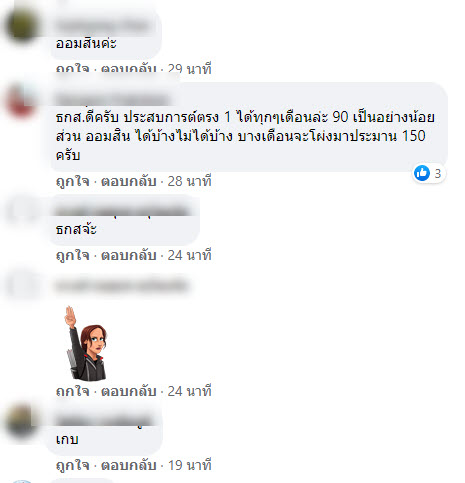Open the green profile picture beside ออมสินค่ะ comment
This screenshot has width=465, height=483.
(x=22, y=25)
